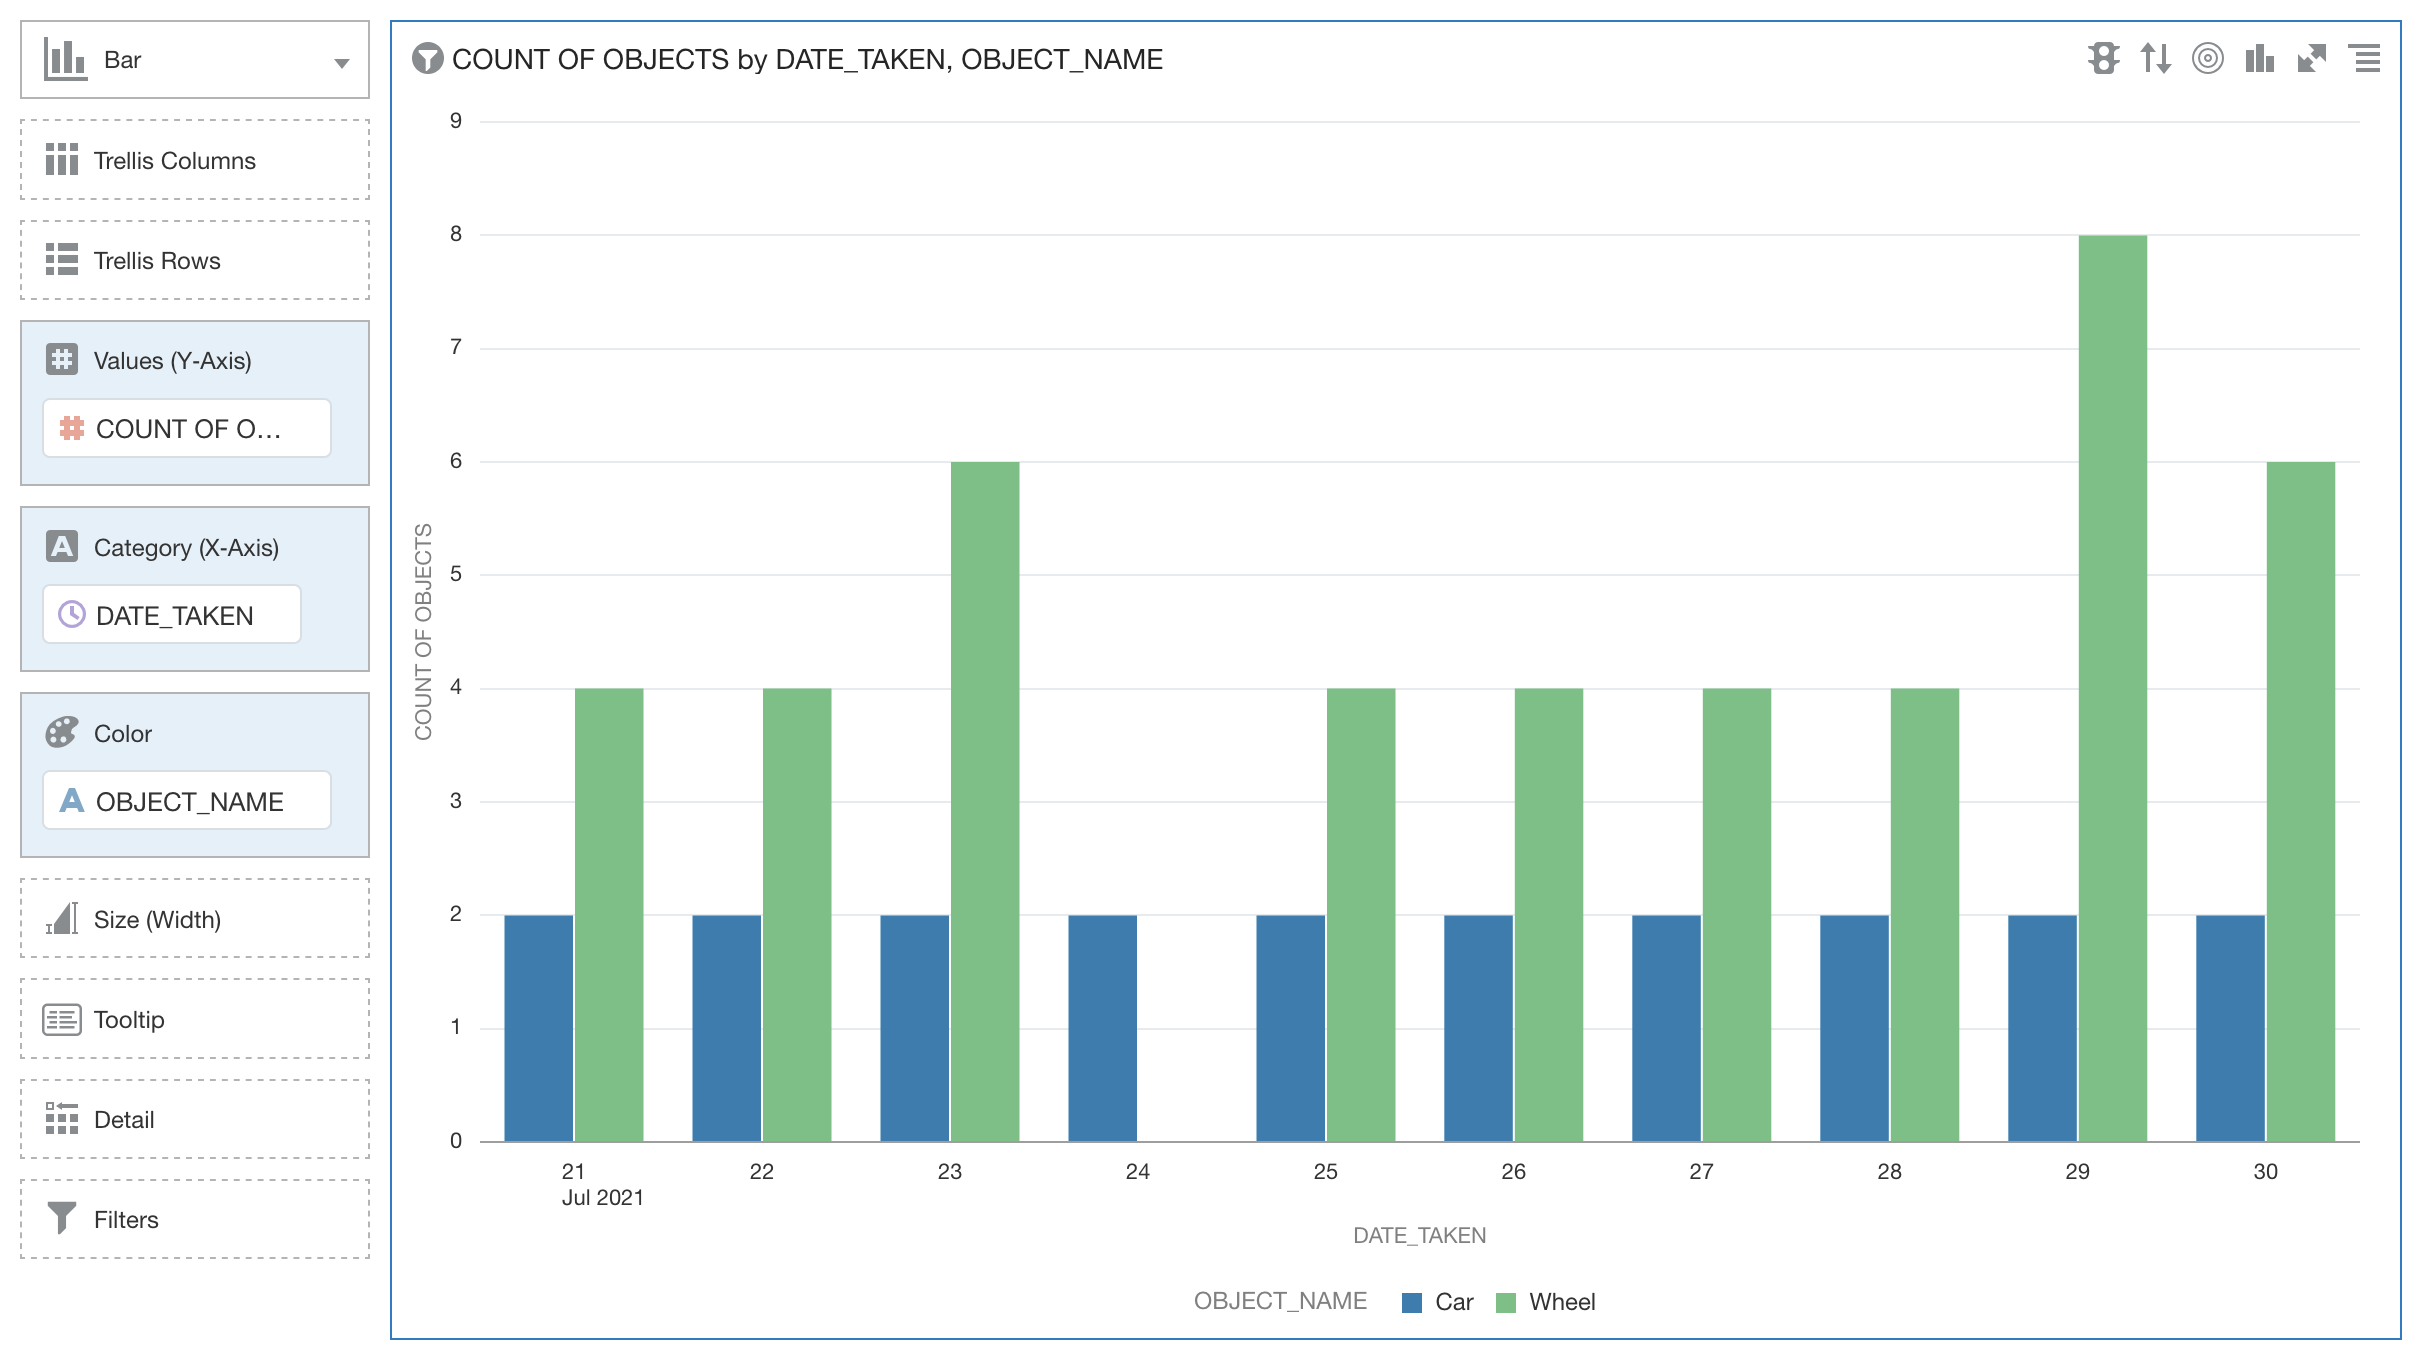Click the DATE_TAKEN category pill
The width and height of the screenshot is (2418, 1360).
(174, 614)
